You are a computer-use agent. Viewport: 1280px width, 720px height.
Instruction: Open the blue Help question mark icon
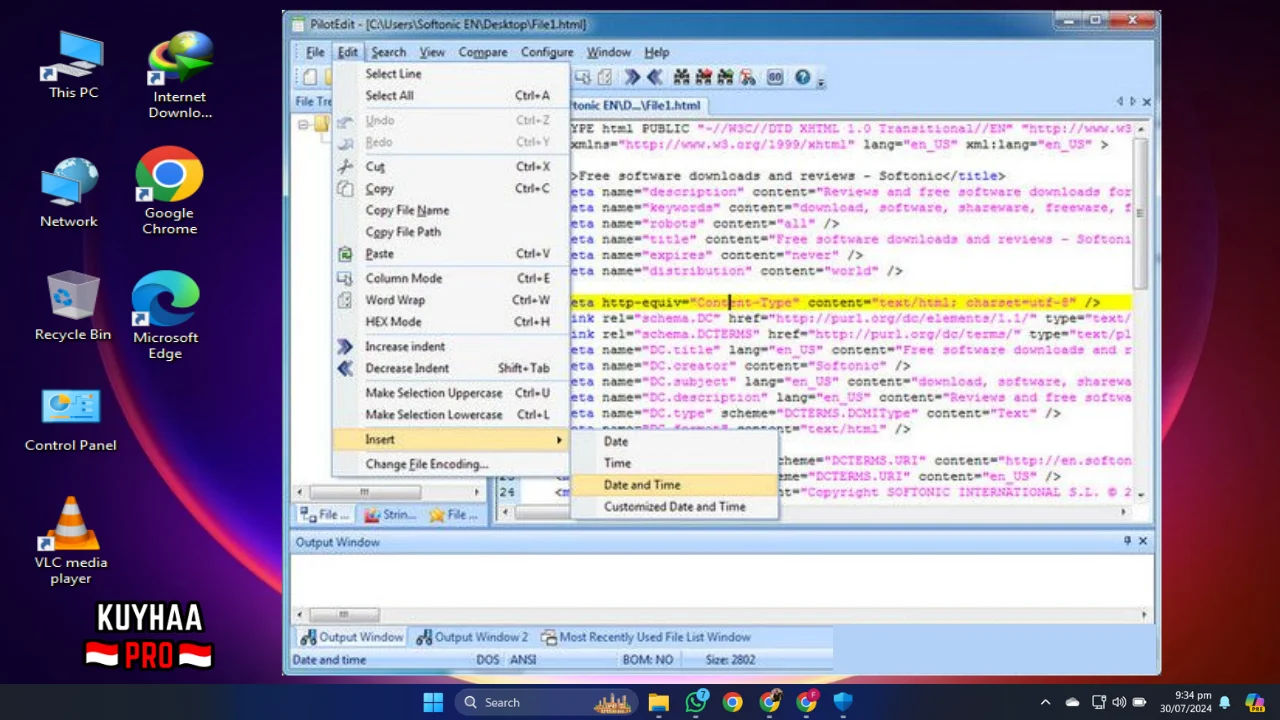pyautogui.click(x=802, y=77)
